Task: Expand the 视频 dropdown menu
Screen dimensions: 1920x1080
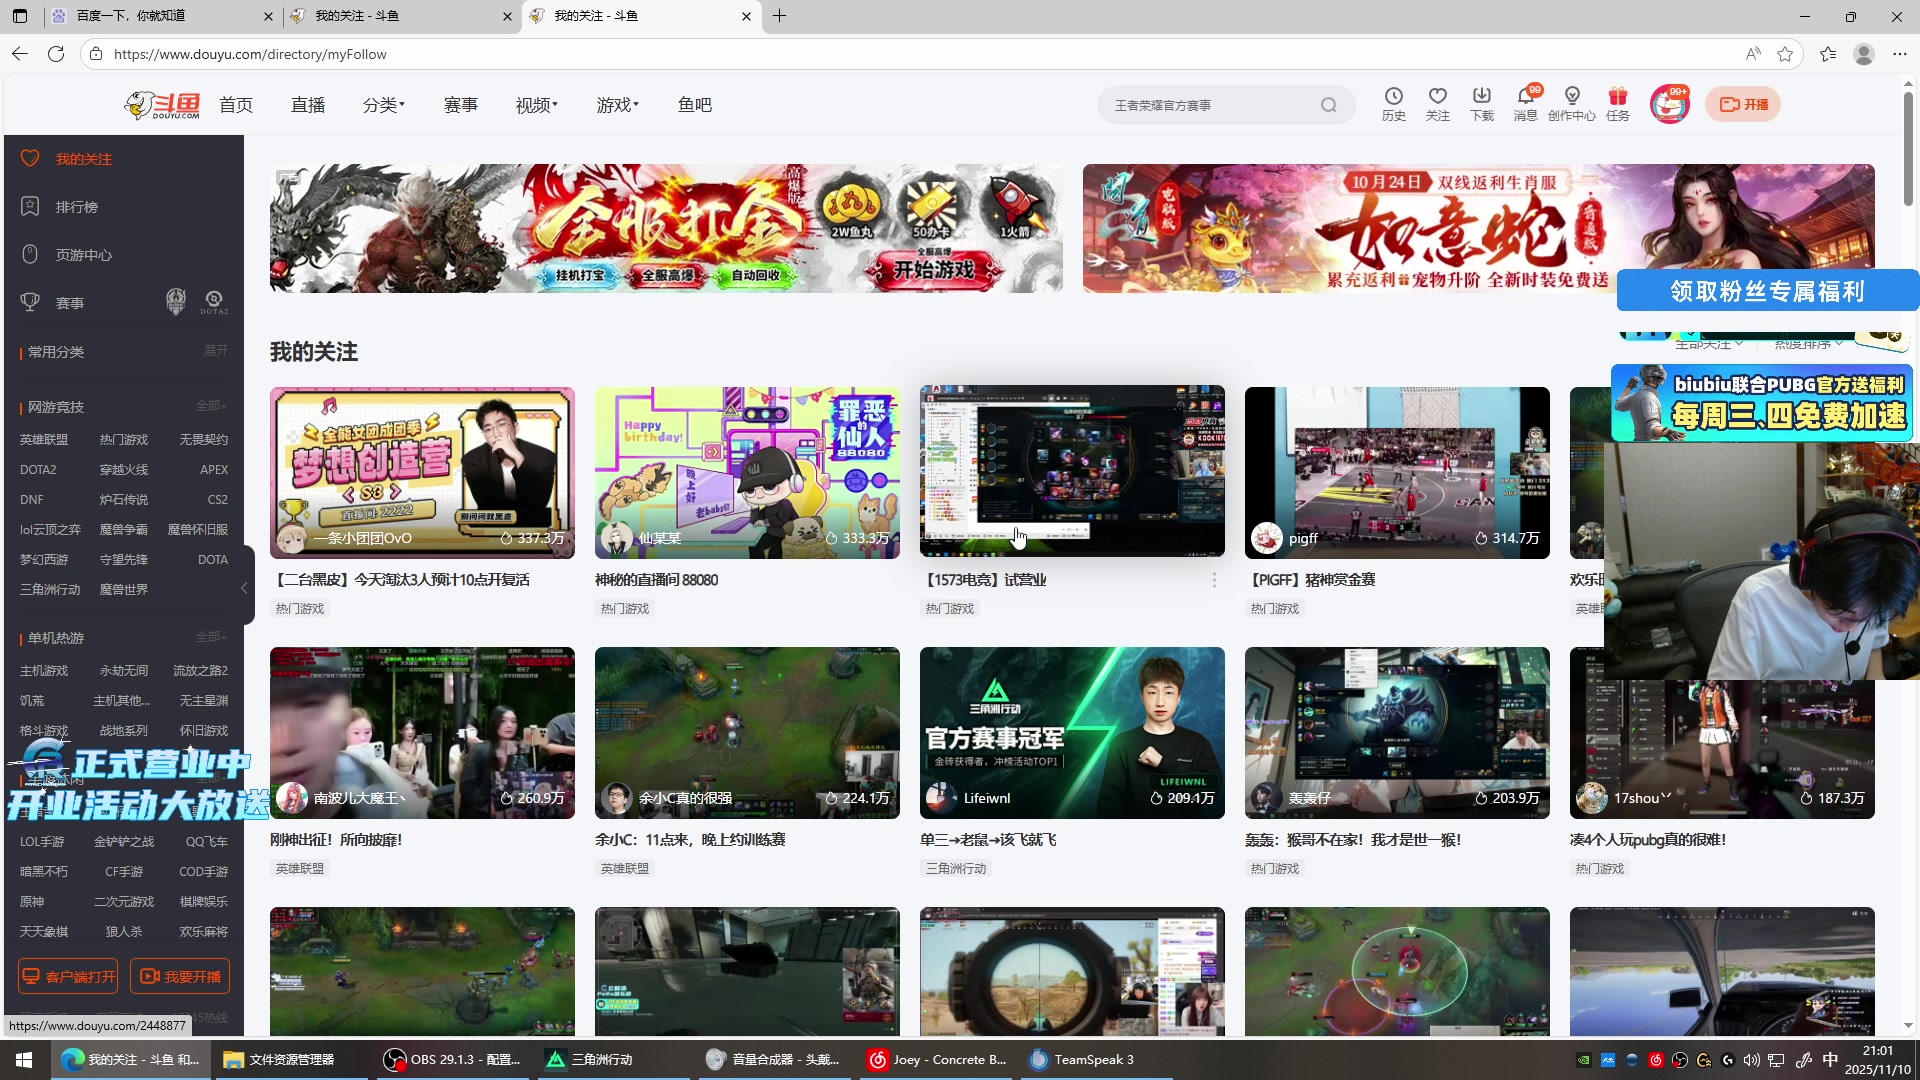Action: [537, 105]
